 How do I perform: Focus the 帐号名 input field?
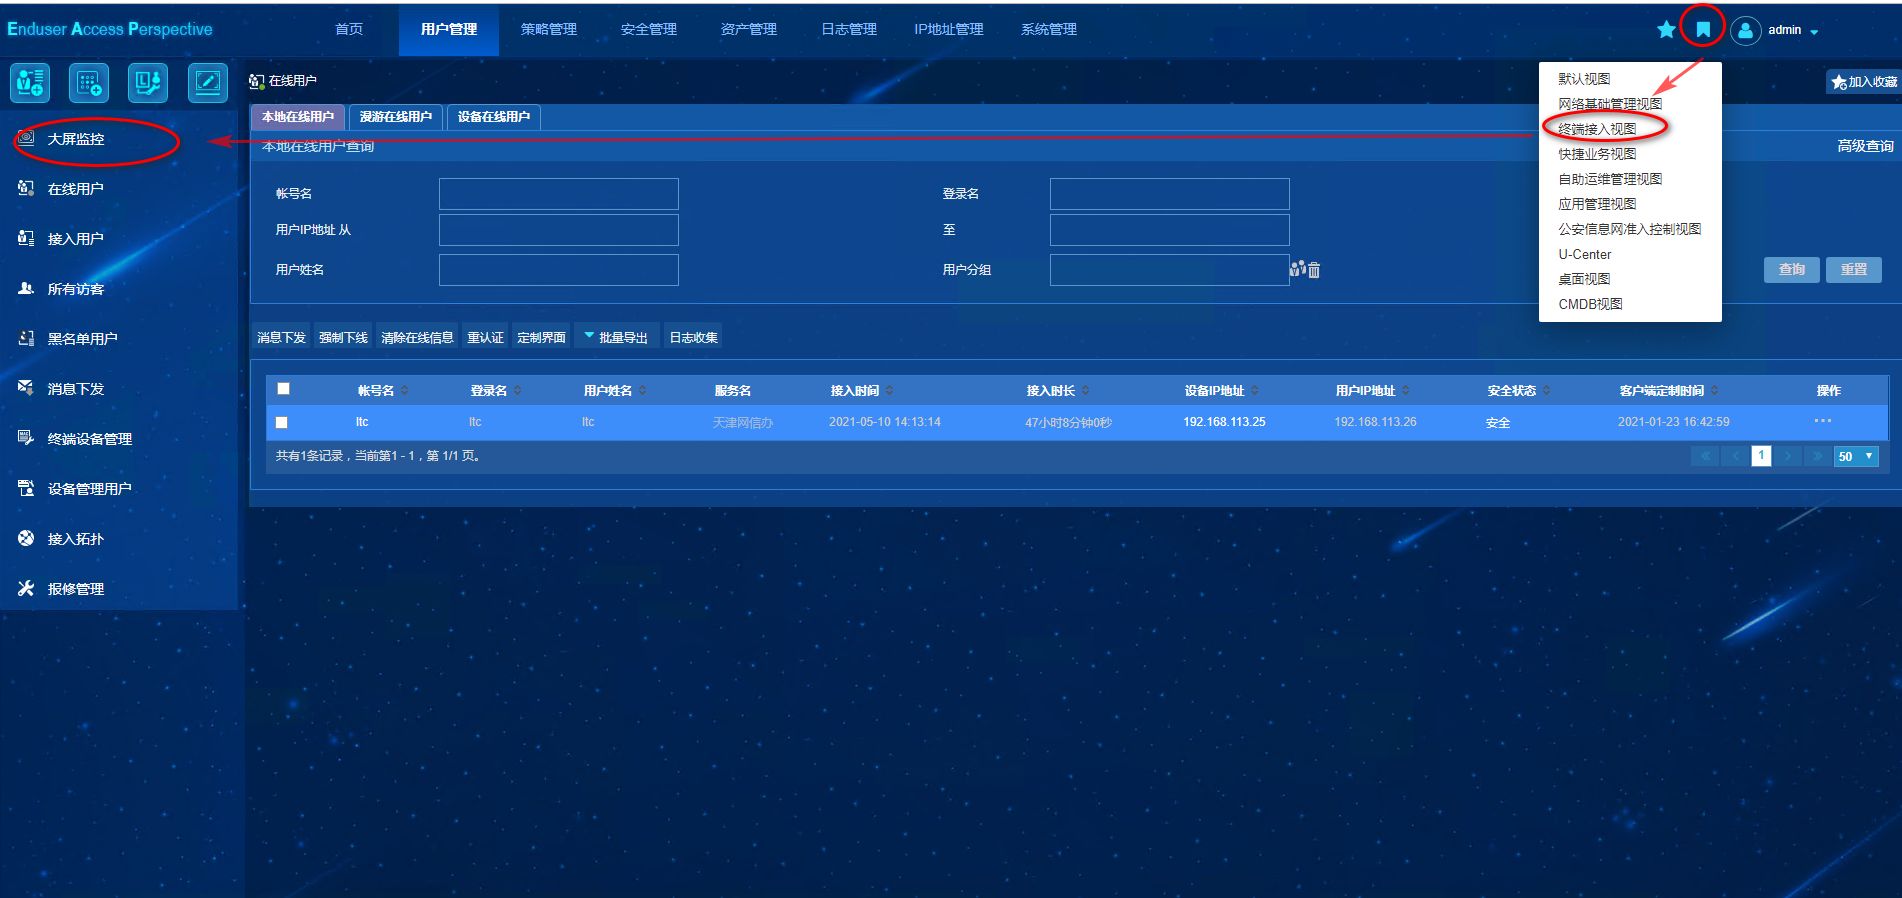559,194
